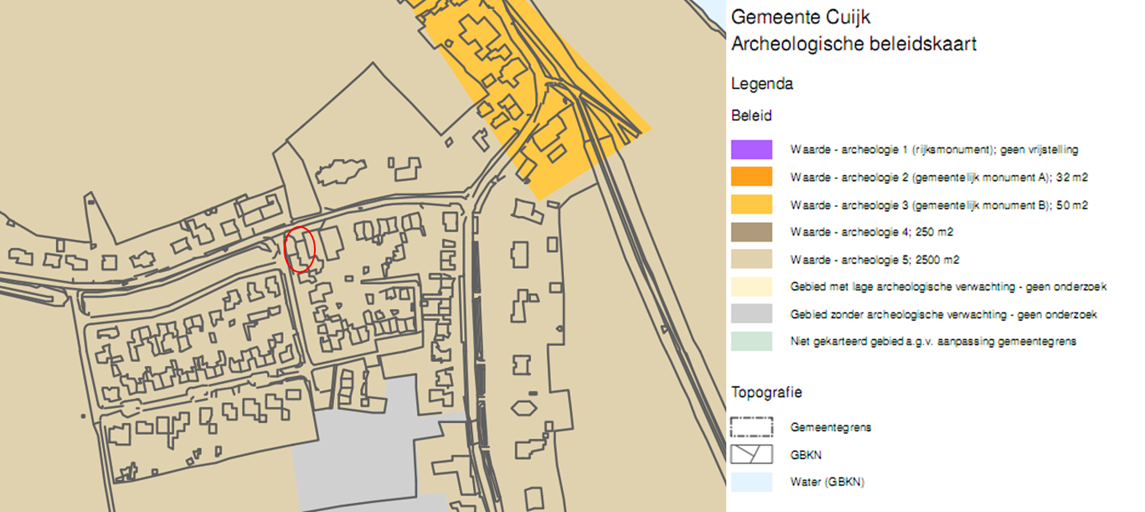1145x512 pixels.
Task: Click 'Waarde - archeologie 4; 250 m2' text
Action: point(871,232)
